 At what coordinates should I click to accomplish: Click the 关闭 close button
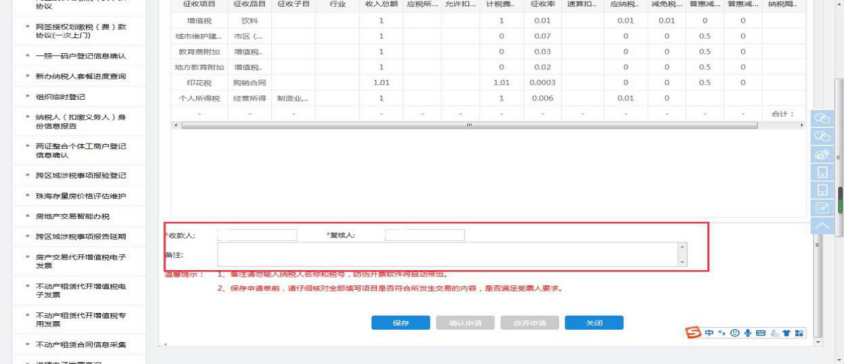(594, 323)
